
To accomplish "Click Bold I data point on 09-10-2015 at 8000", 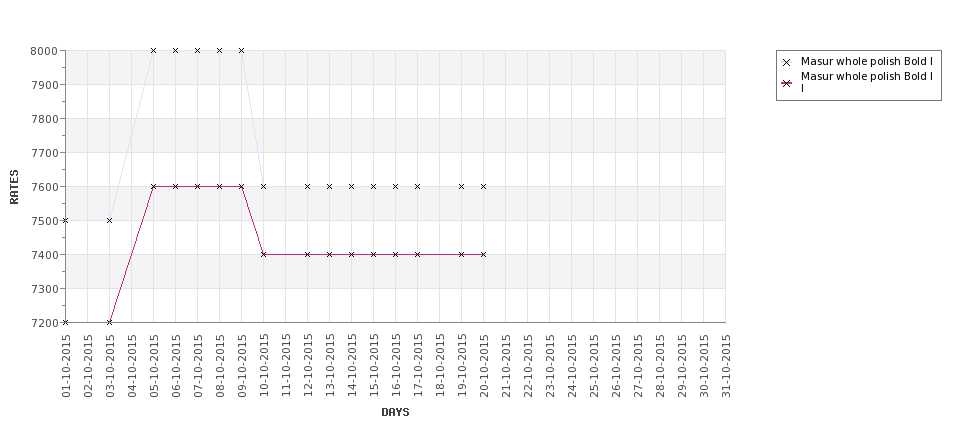I will click(x=241, y=50).
